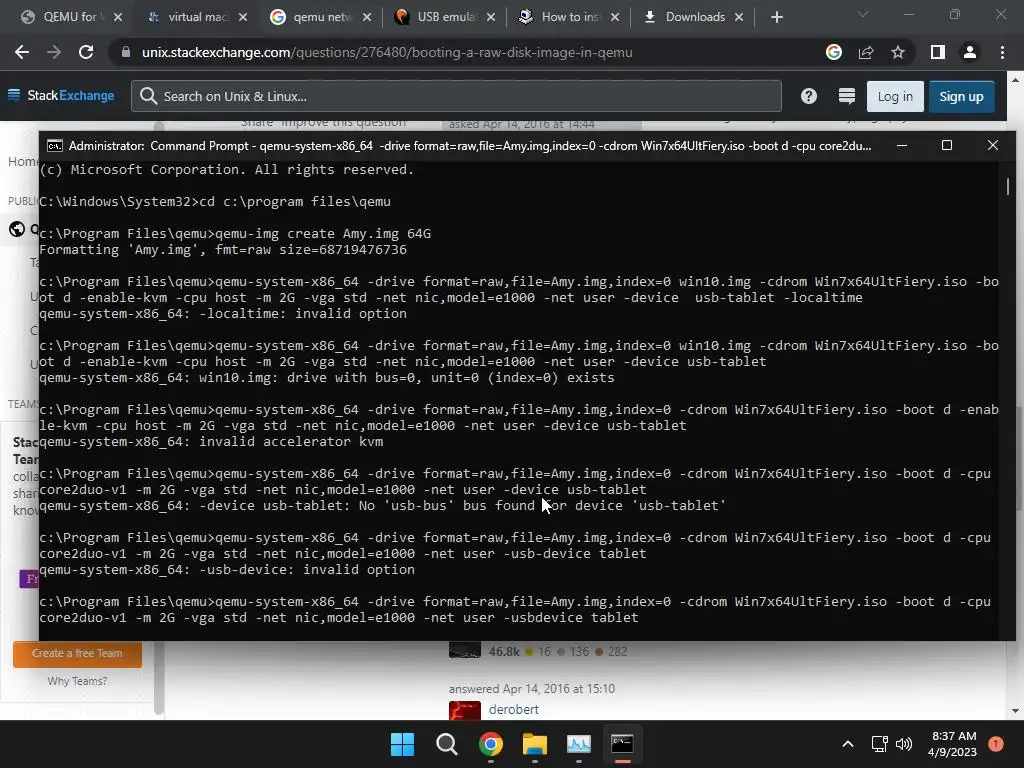1024x768 pixels.
Task: Open the Windows Start menu
Action: click(402, 744)
